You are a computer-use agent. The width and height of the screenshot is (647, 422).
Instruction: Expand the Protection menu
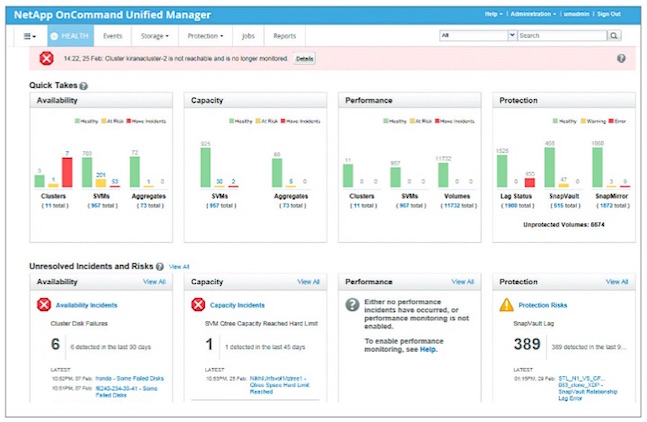pyautogui.click(x=205, y=36)
